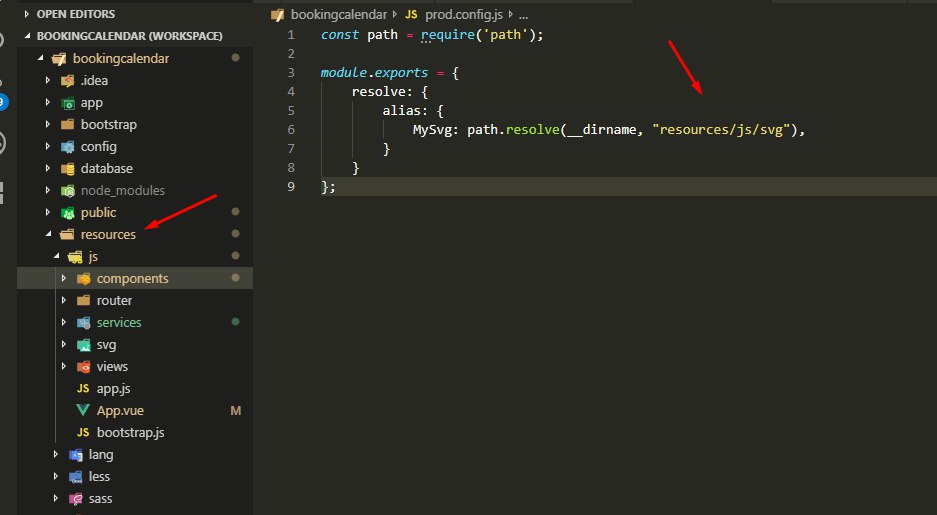Click the "resources/js/svg" string in code
The width and height of the screenshot is (937, 515).
click(721, 130)
